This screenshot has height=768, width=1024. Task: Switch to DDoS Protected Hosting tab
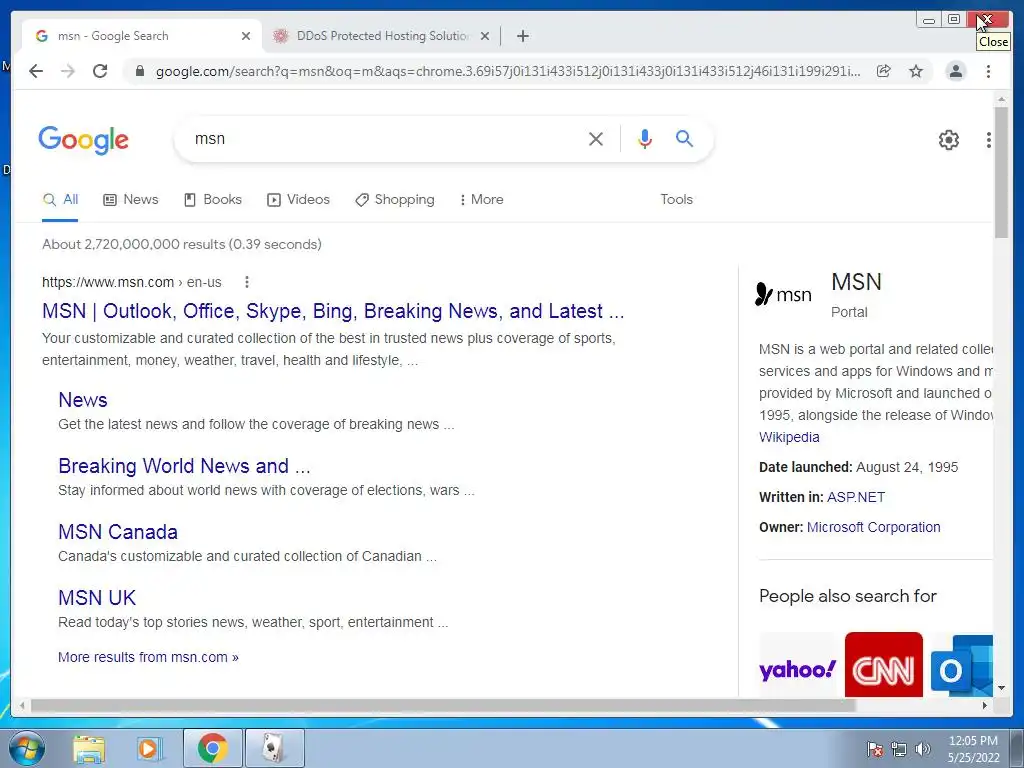pyautogui.click(x=382, y=36)
